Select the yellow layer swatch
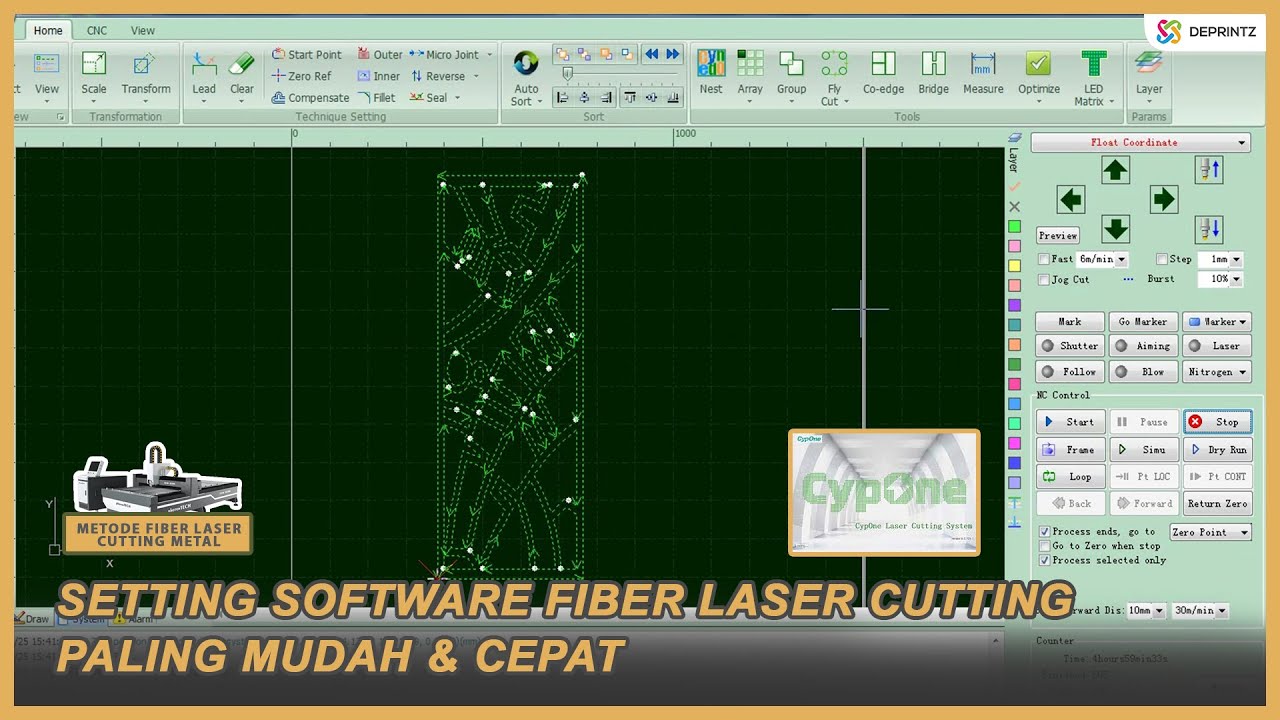Image resolution: width=1280 pixels, height=720 pixels. (1014, 266)
